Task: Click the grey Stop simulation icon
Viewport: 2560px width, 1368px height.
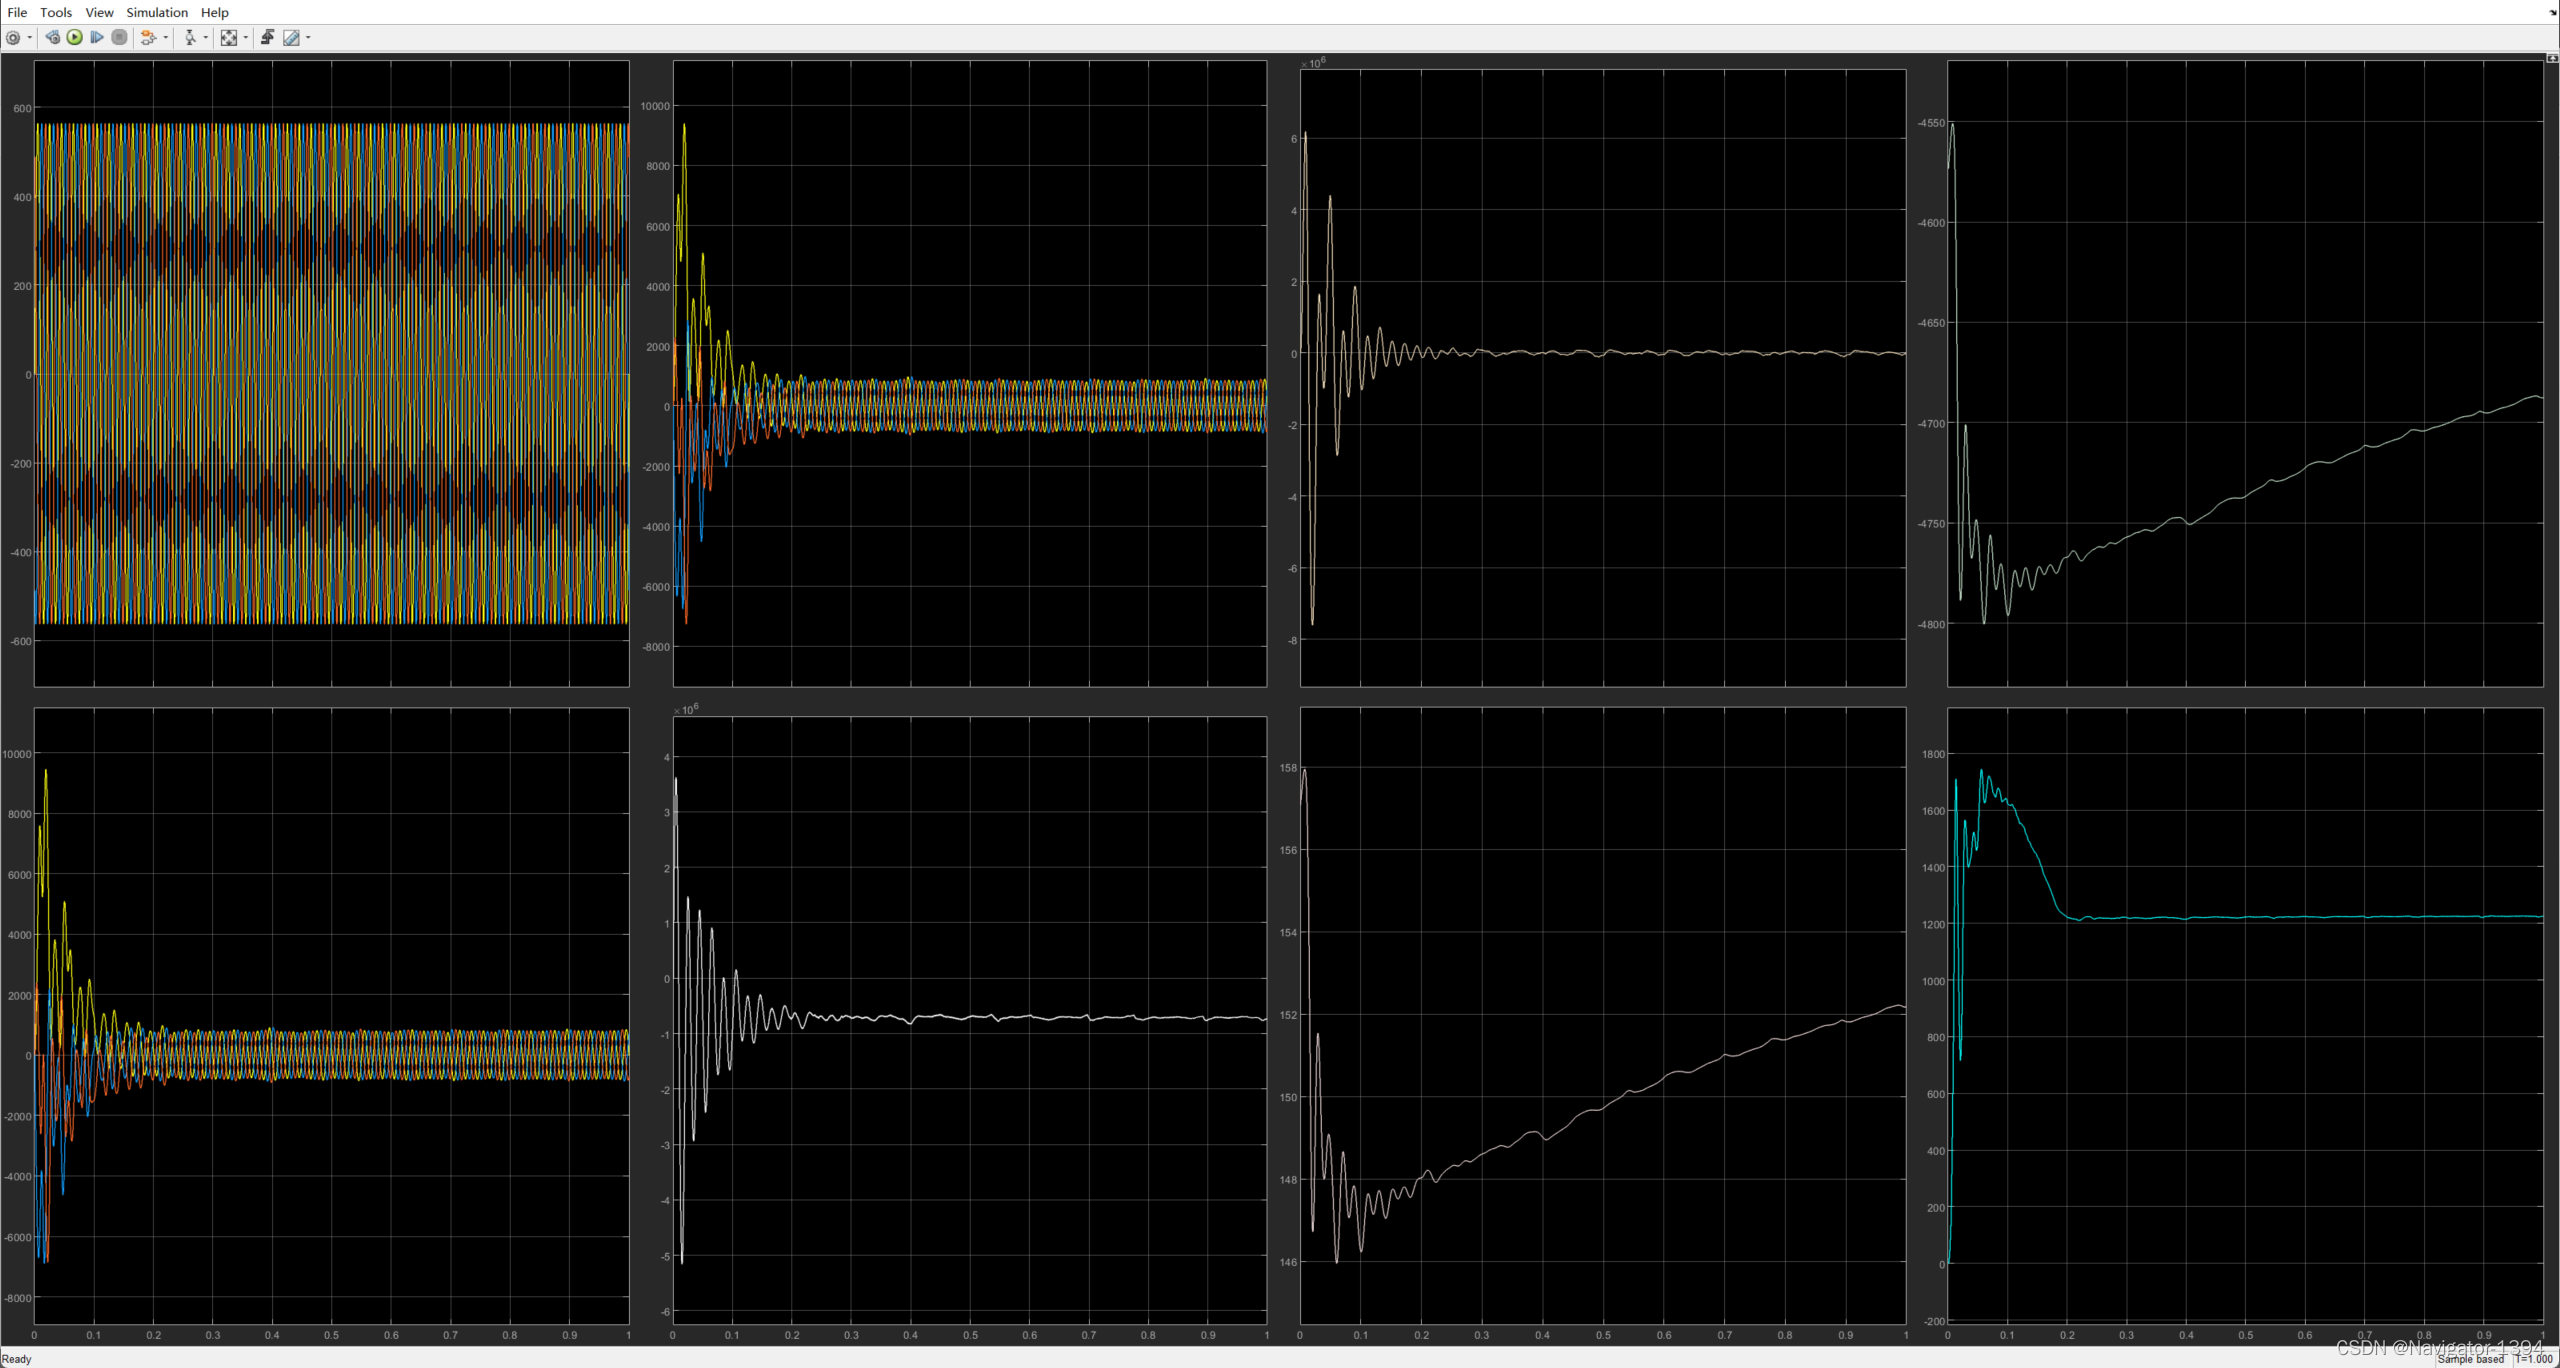Action: click(x=119, y=38)
